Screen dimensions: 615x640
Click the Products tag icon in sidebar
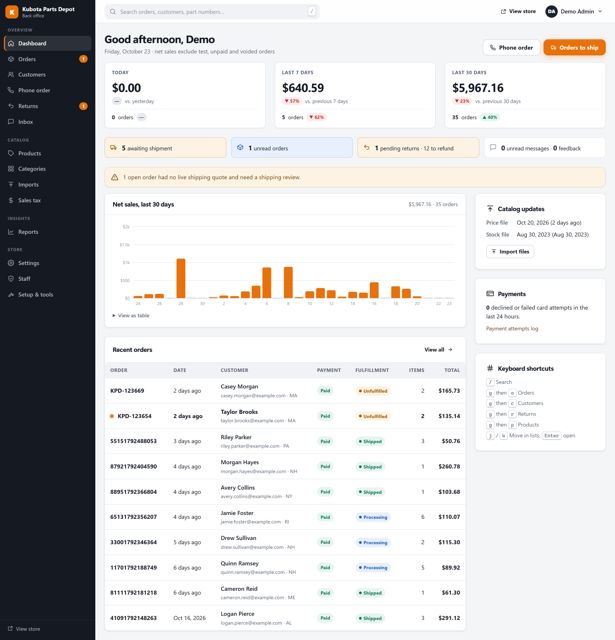[x=11, y=153]
